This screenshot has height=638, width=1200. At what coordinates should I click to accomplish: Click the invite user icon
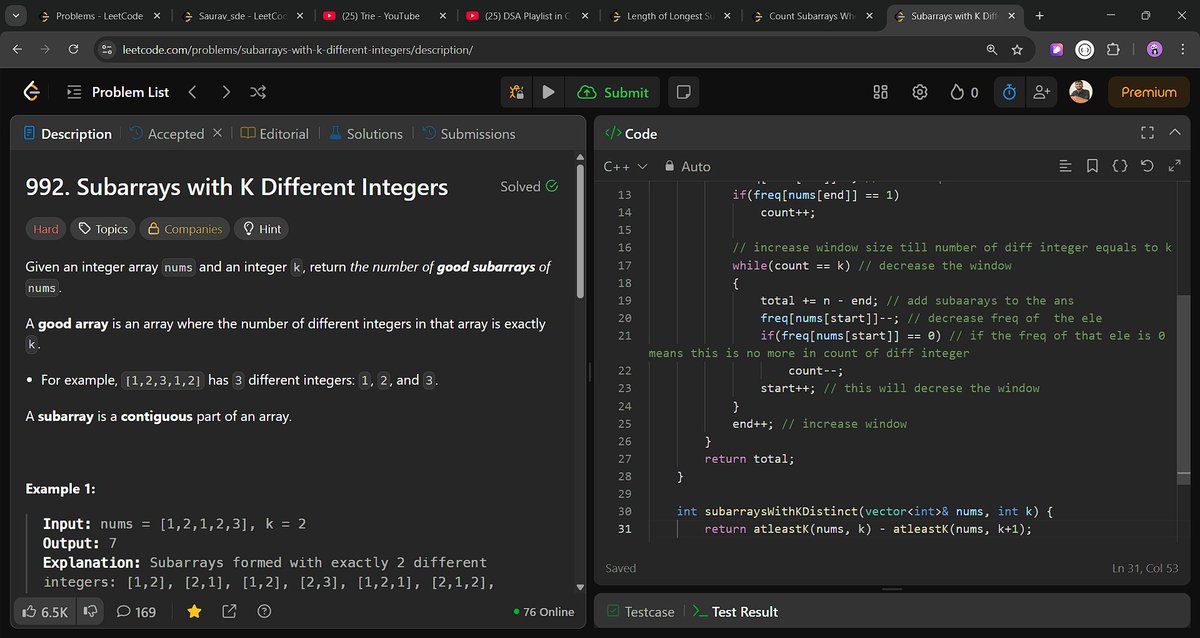tap(1042, 92)
